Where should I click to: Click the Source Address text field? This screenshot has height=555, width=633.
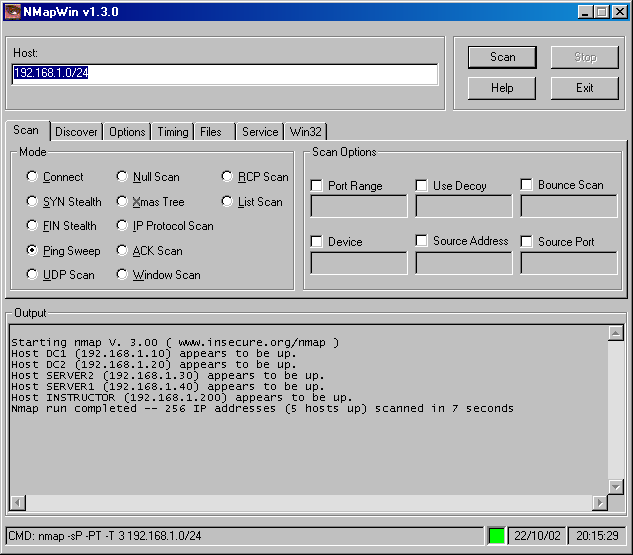[464, 263]
